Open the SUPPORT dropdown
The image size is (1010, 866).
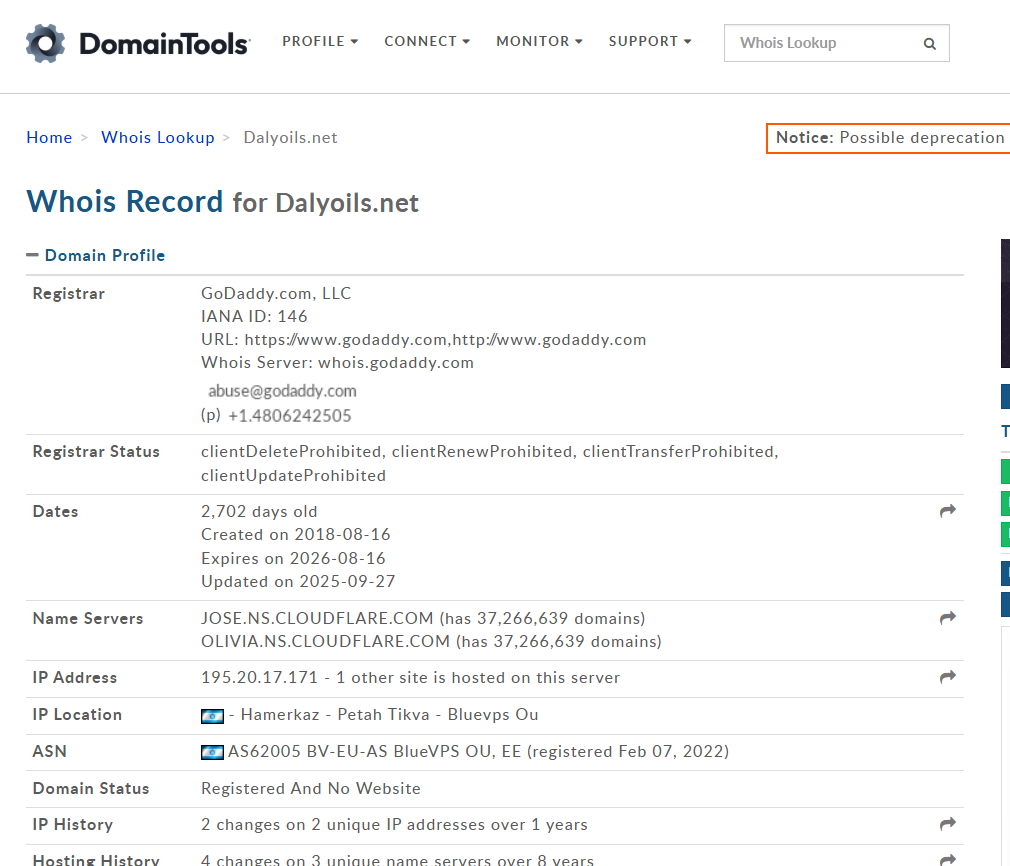649,41
